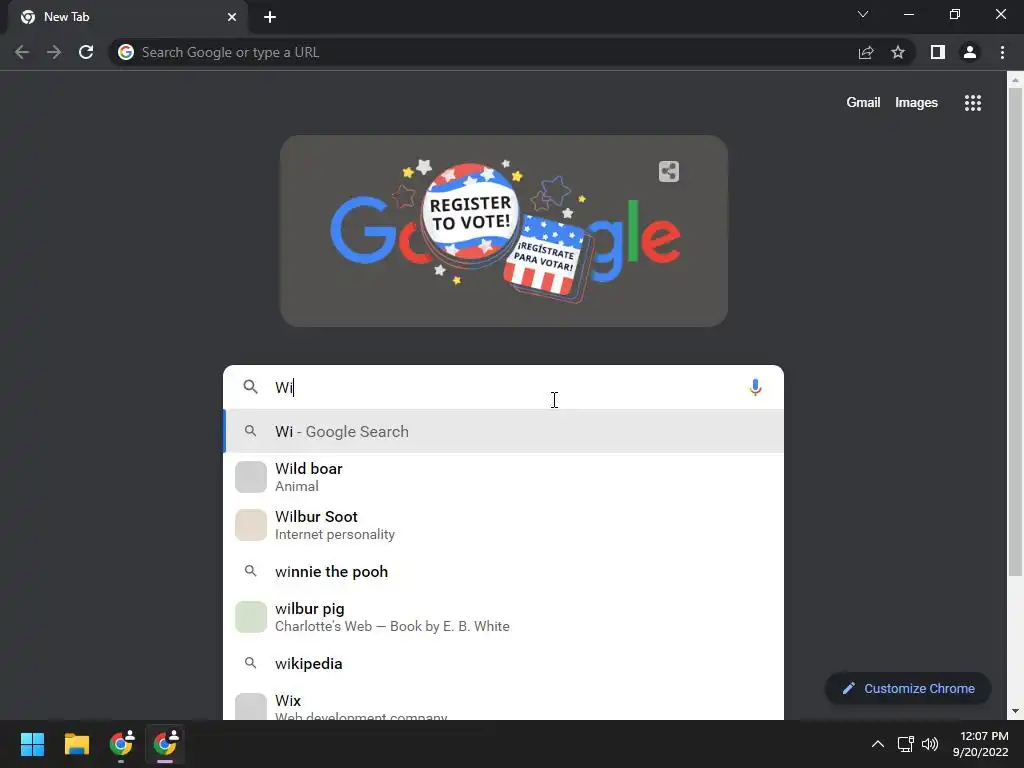Choose the Wild boar suggestion
The image size is (1024, 768).
(x=504, y=477)
